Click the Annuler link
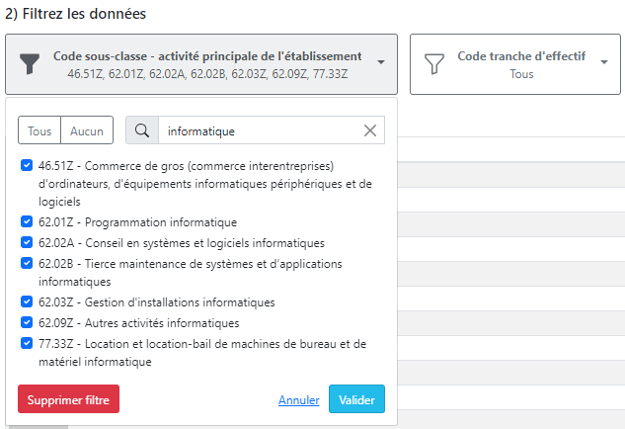Screen dimensions: 625x429 point(298,400)
